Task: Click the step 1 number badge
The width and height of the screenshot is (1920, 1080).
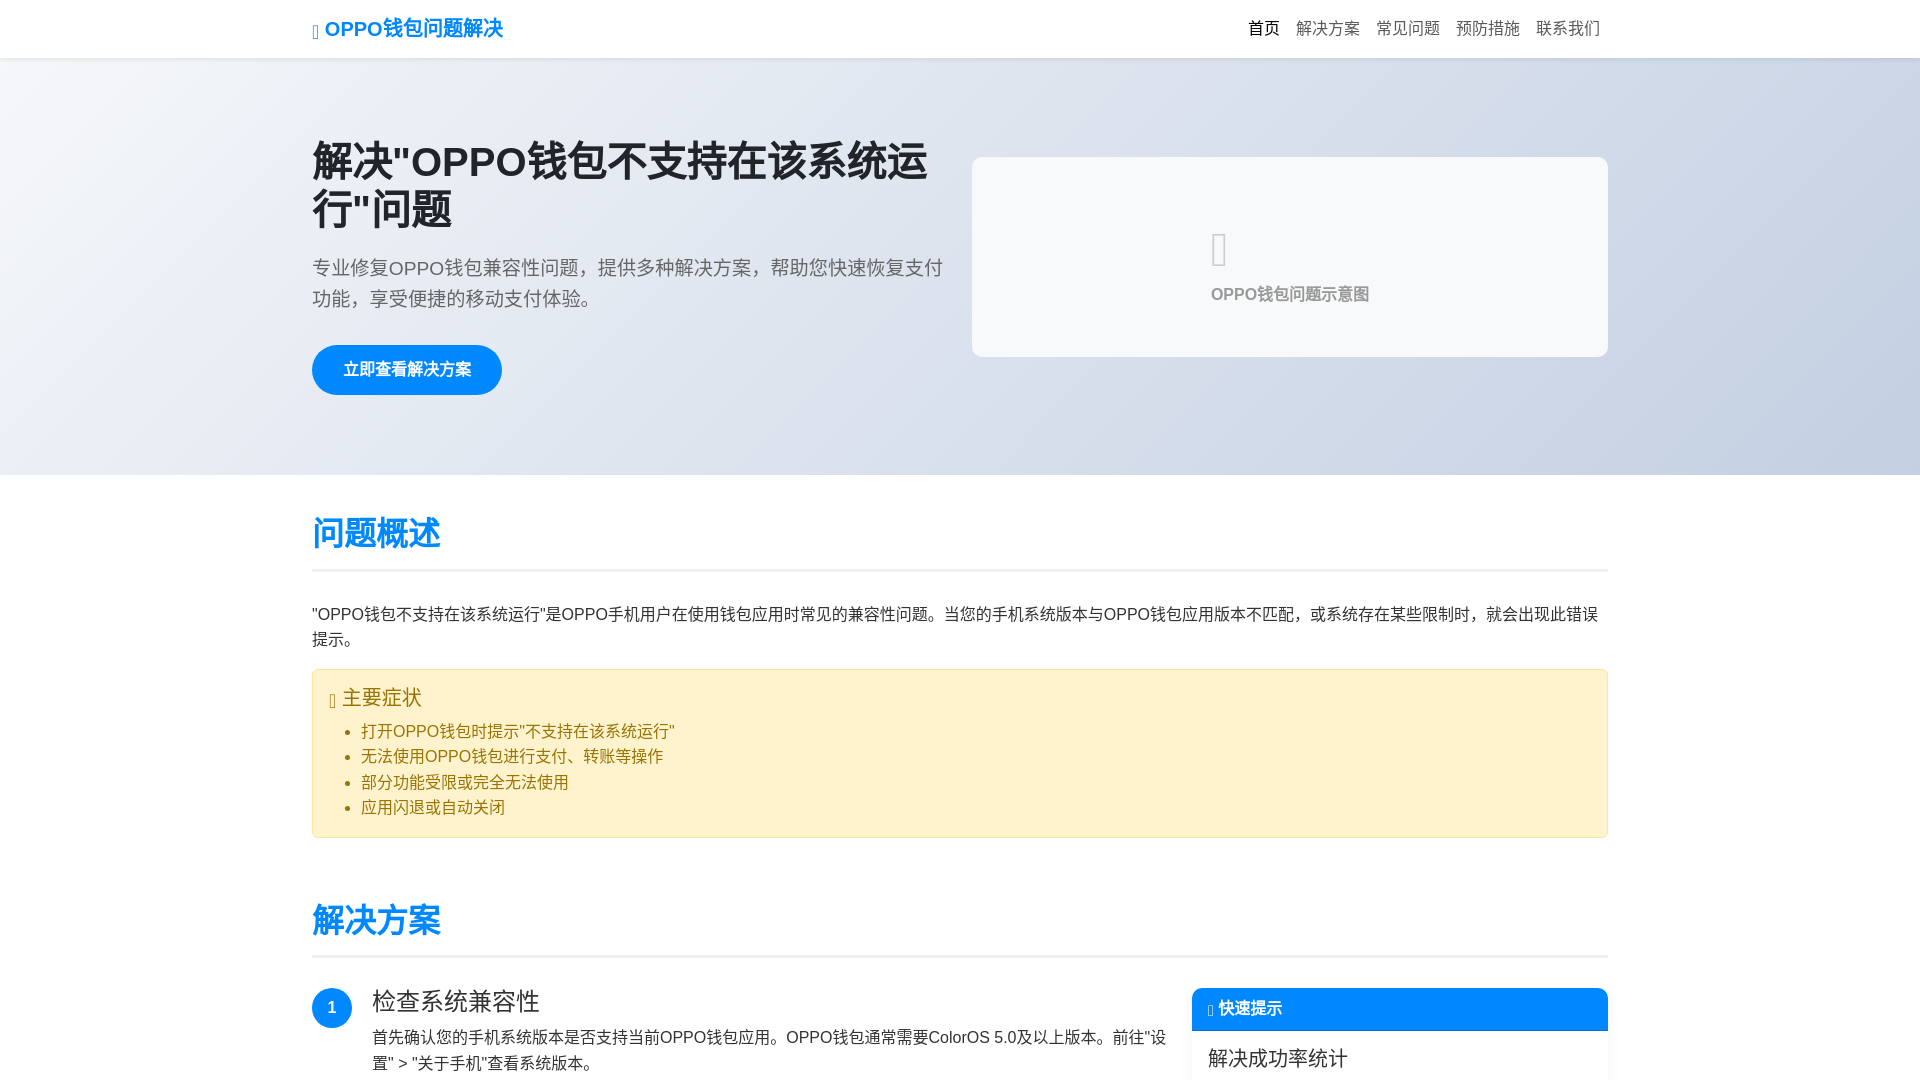Action: pyautogui.click(x=332, y=1008)
